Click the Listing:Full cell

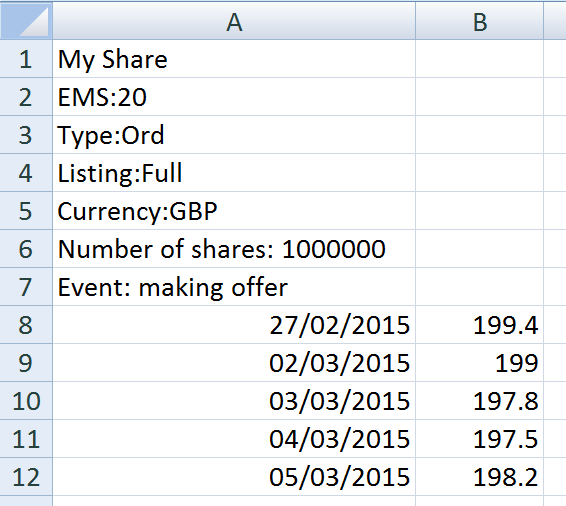tap(234, 173)
